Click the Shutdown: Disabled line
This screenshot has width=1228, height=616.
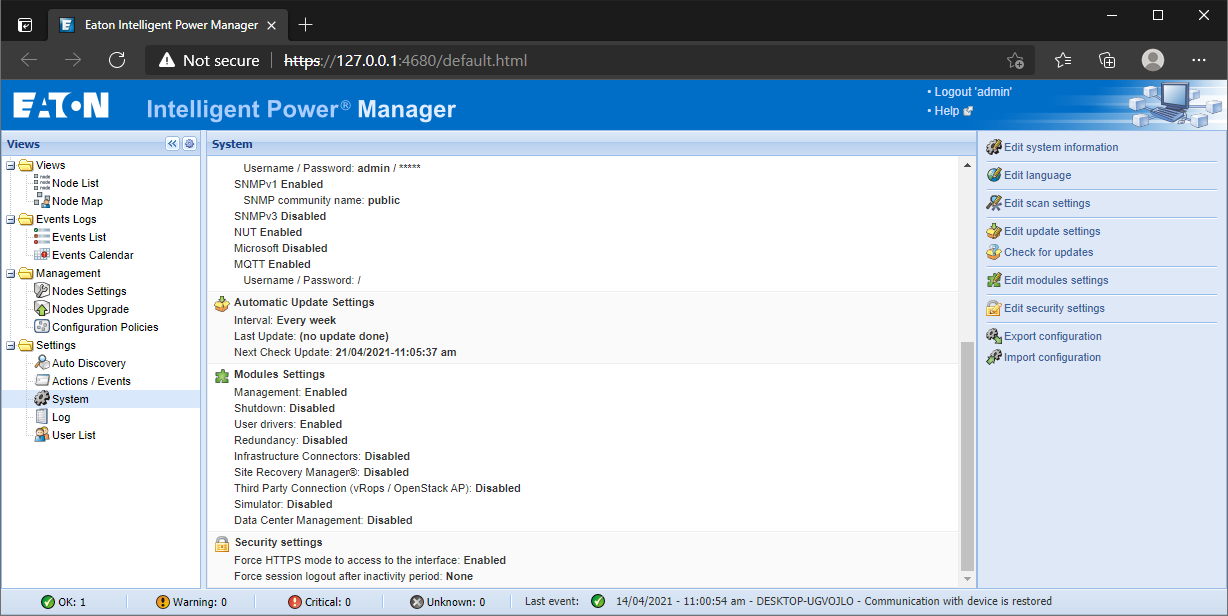pyautogui.click(x=284, y=408)
